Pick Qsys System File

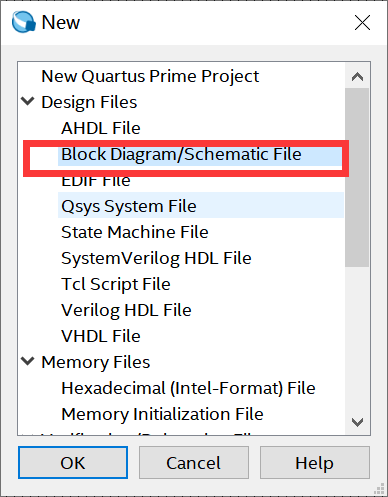(x=129, y=206)
